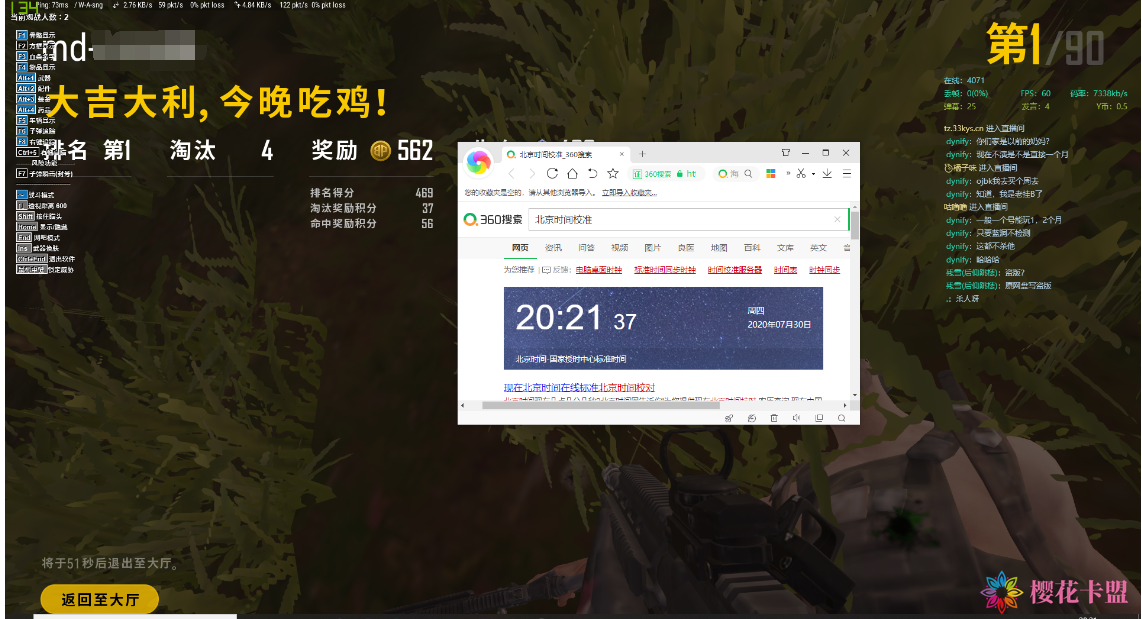Click the bookmark star icon
Image resolution: width=1142 pixels, height=619 pixels.
(612, 173)
